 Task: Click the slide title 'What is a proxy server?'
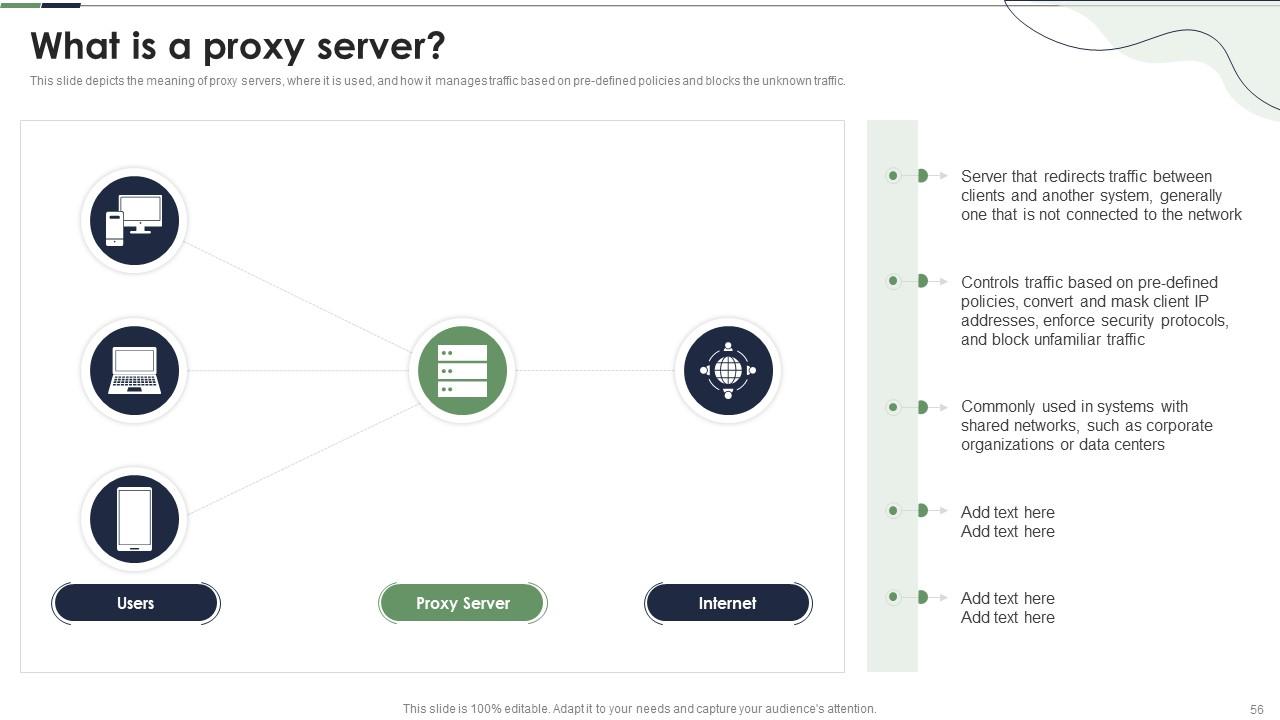[237, 46]
